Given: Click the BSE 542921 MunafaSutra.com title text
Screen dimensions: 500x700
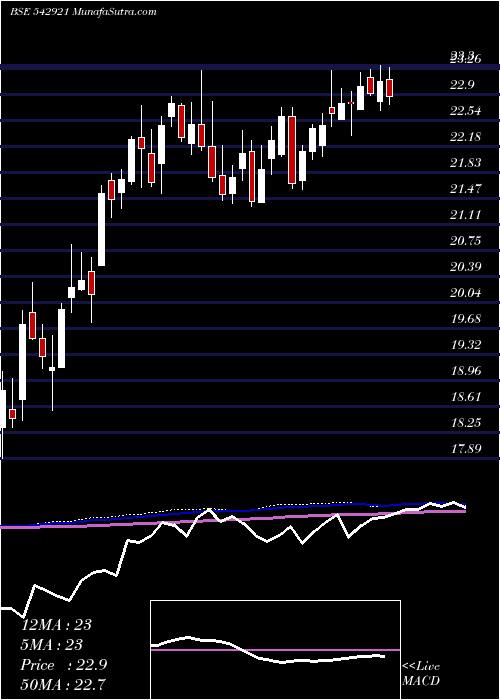Looking at the screenshot, I should pyautogui.click(x=83, y=12).
